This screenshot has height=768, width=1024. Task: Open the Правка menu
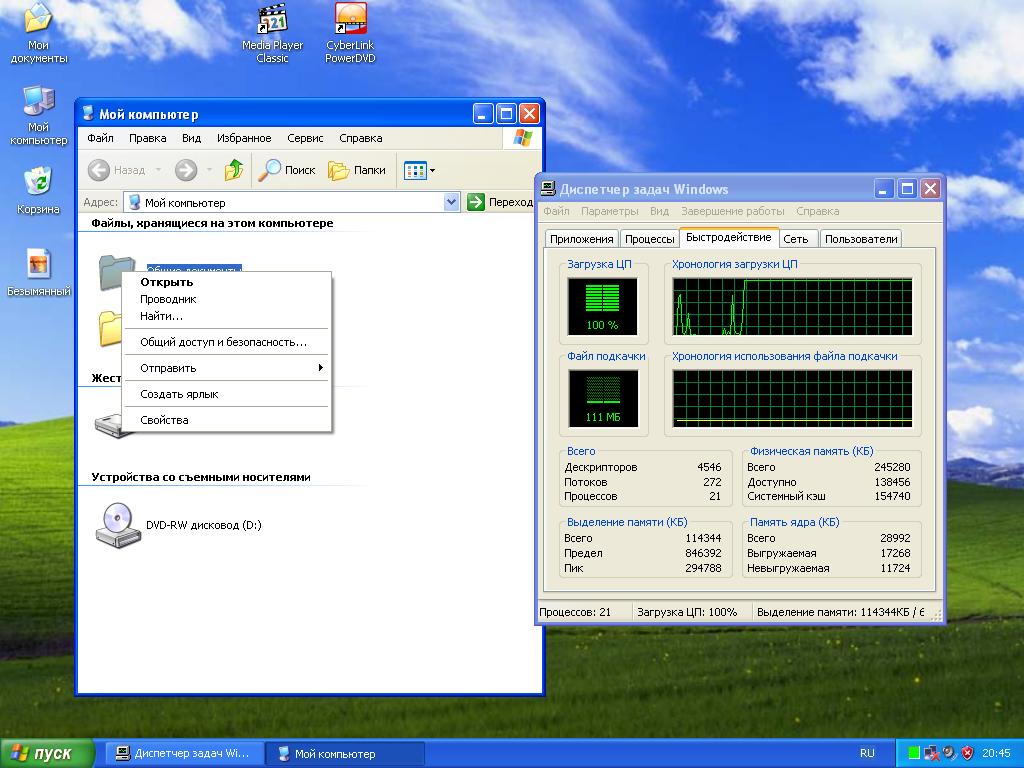pos(148,138)
